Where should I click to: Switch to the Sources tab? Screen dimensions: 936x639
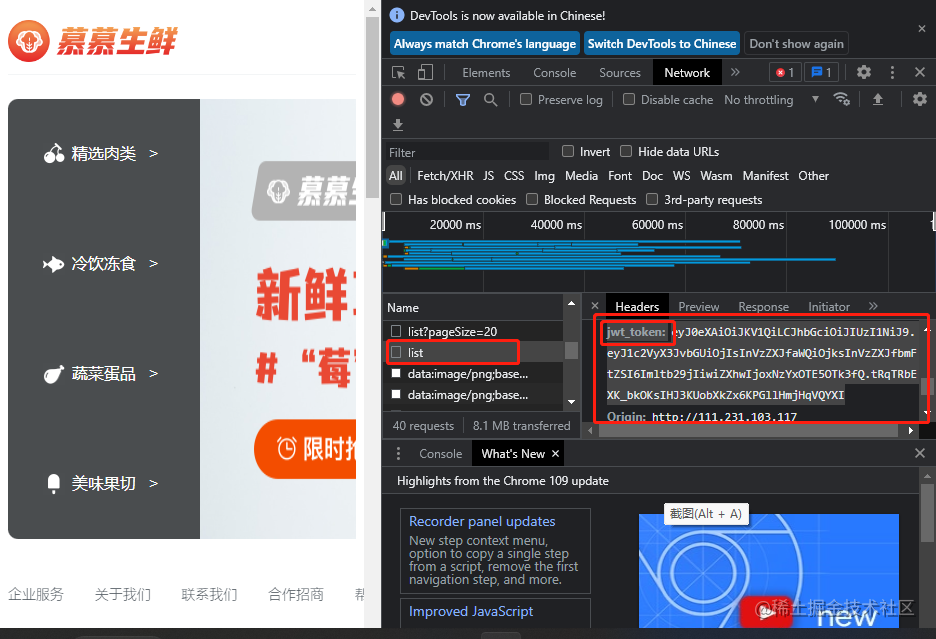[620, 73]
